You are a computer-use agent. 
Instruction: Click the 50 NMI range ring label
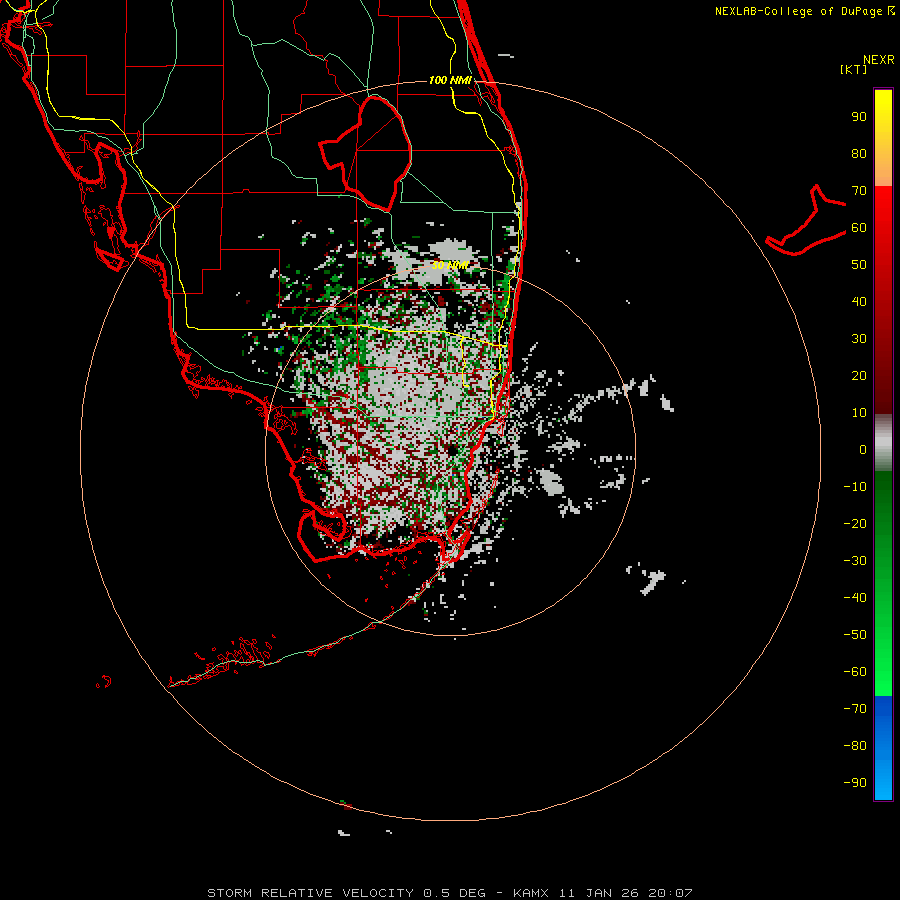(450, 266)
